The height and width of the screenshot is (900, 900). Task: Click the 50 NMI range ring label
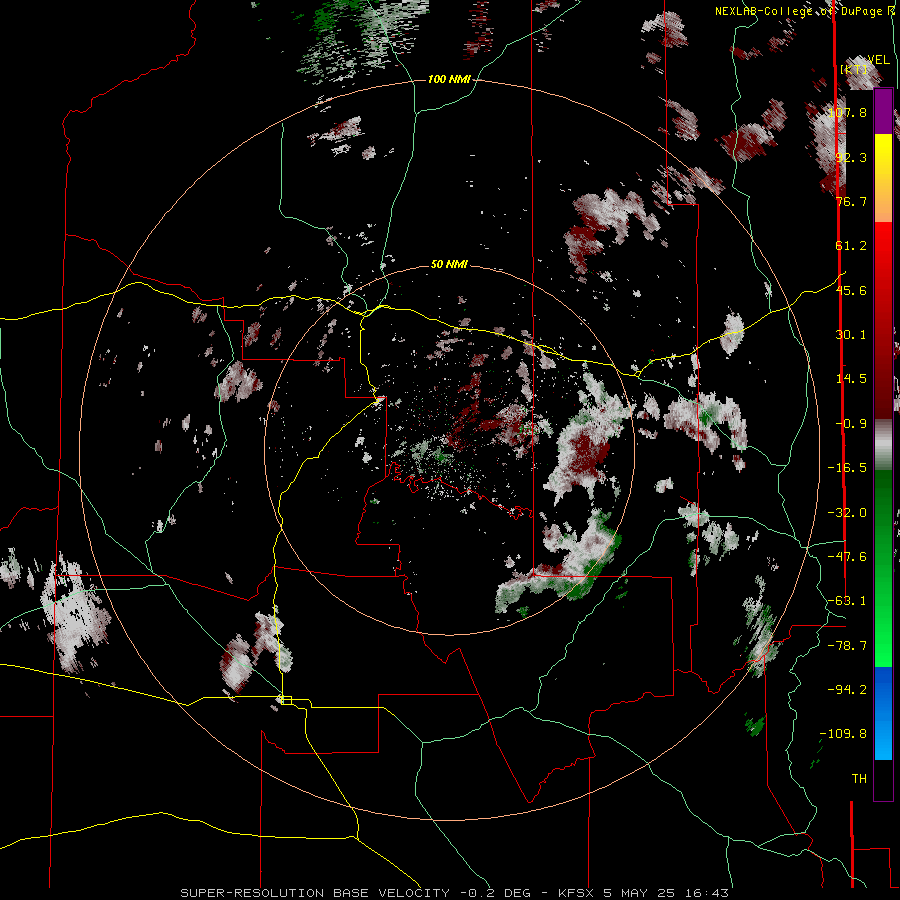(x=449, y=265)
